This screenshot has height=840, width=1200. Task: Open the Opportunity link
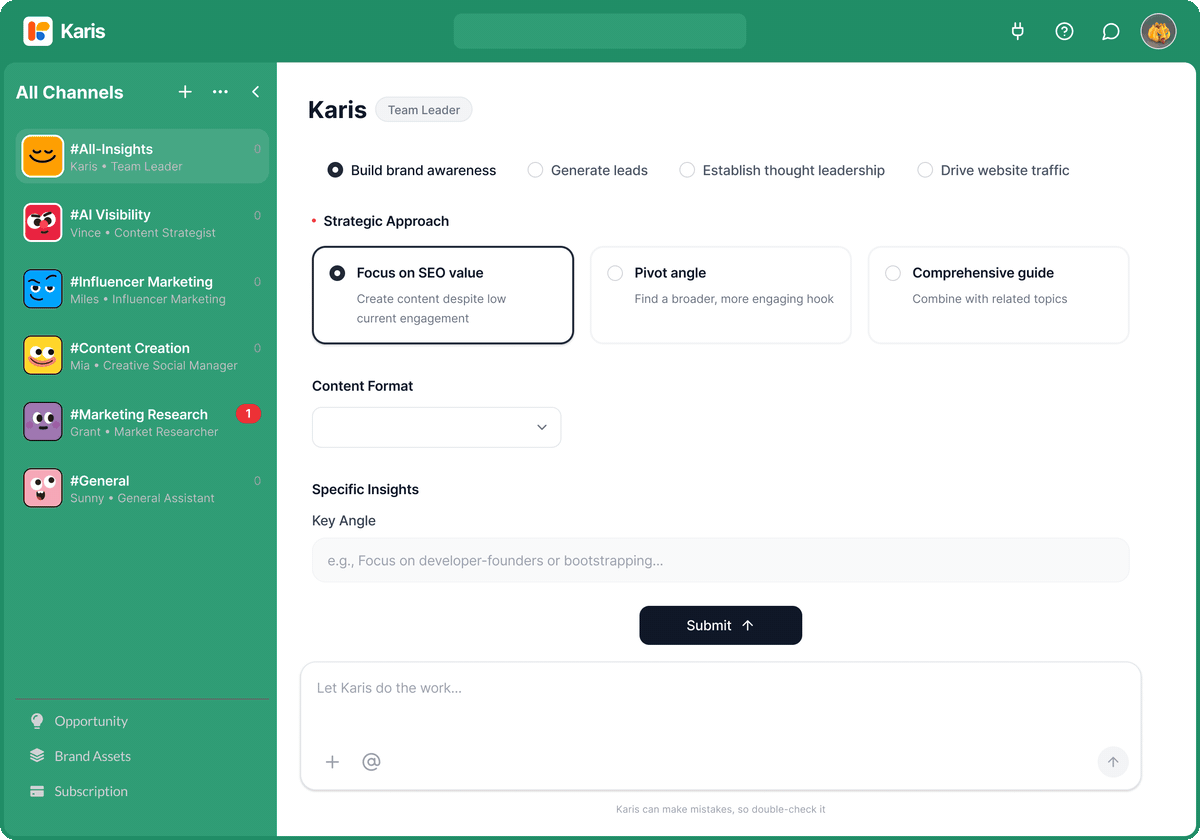pyautogui.click(x=91, y=721)
